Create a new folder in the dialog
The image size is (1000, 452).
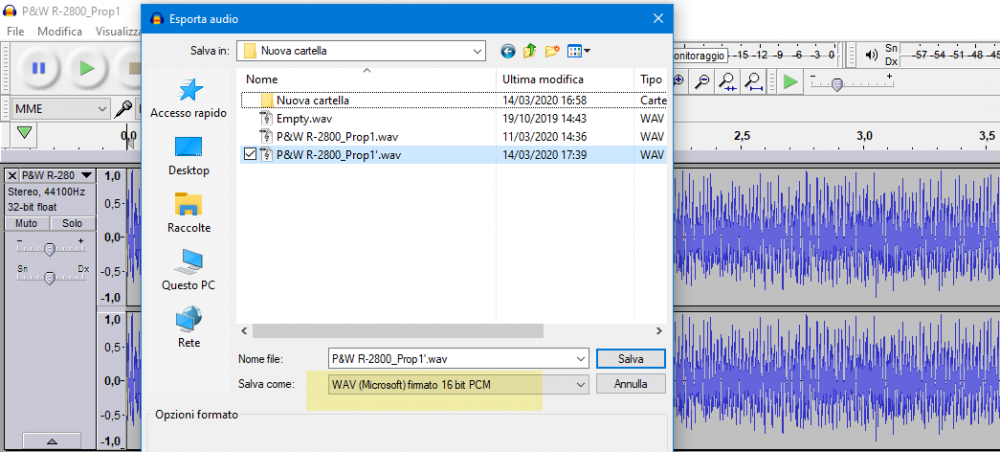point(551,50)
